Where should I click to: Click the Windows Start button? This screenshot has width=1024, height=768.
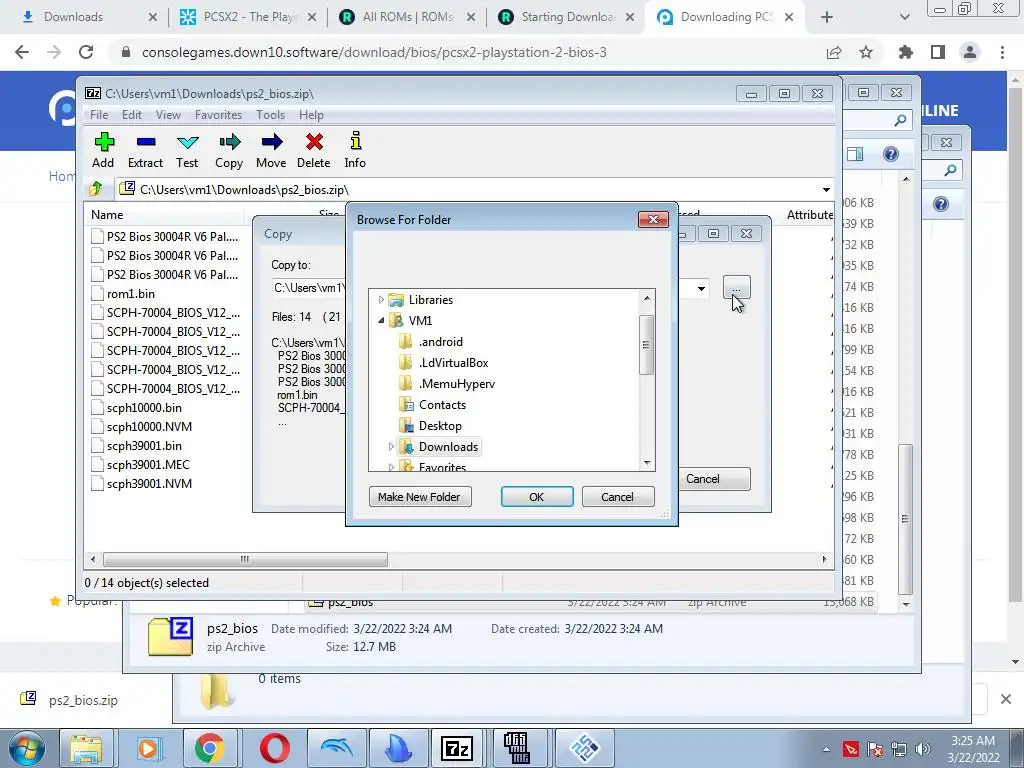pyautogui.click(x=25, y=748)
